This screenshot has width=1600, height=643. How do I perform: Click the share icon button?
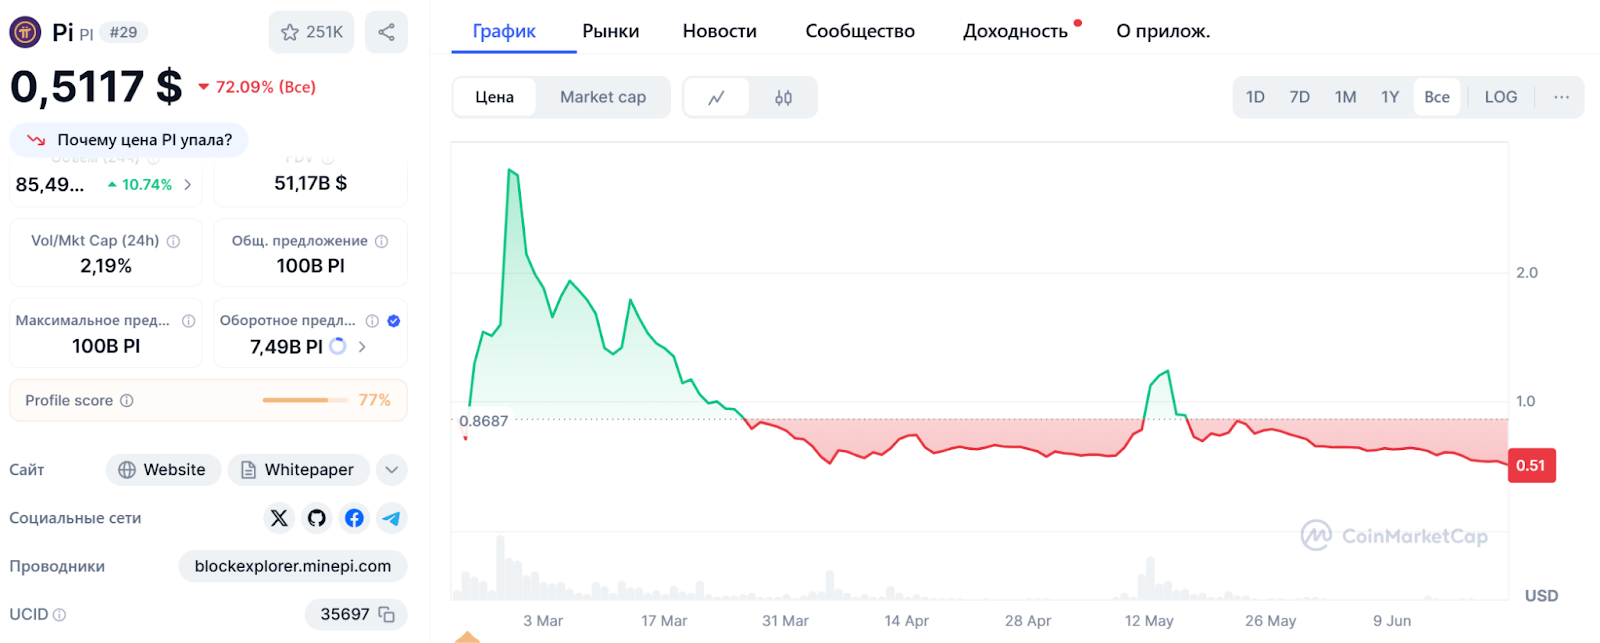coord(386,32)
